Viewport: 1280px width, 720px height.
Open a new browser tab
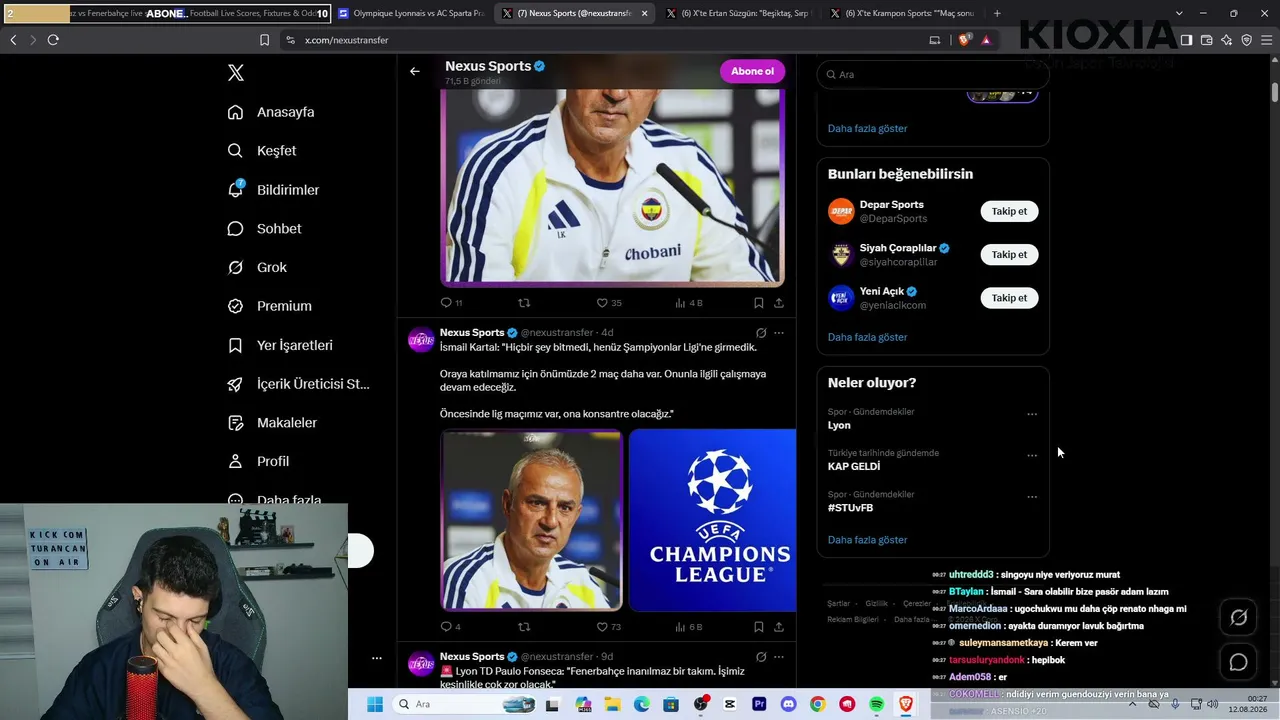[997, 13]
